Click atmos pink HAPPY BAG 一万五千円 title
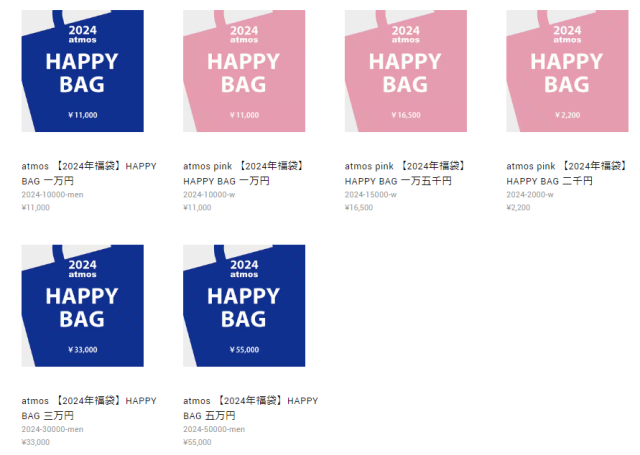This screenshot has width=640, height=455. 405,173
